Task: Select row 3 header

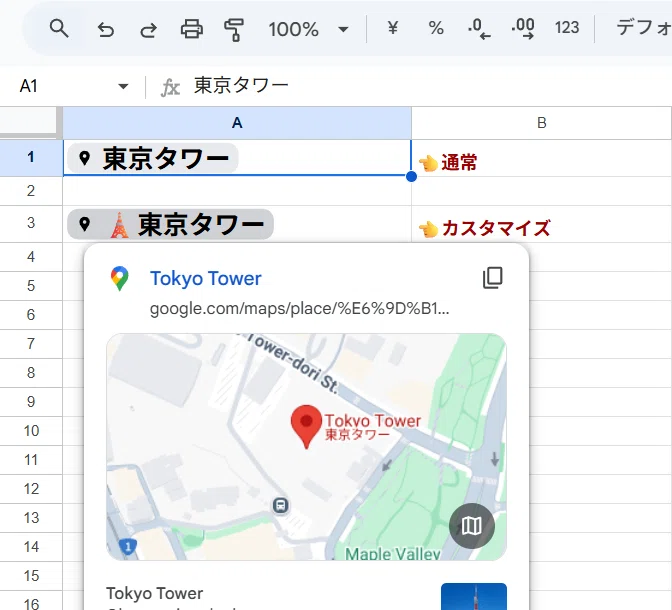Action: click(x=31, y=223)
